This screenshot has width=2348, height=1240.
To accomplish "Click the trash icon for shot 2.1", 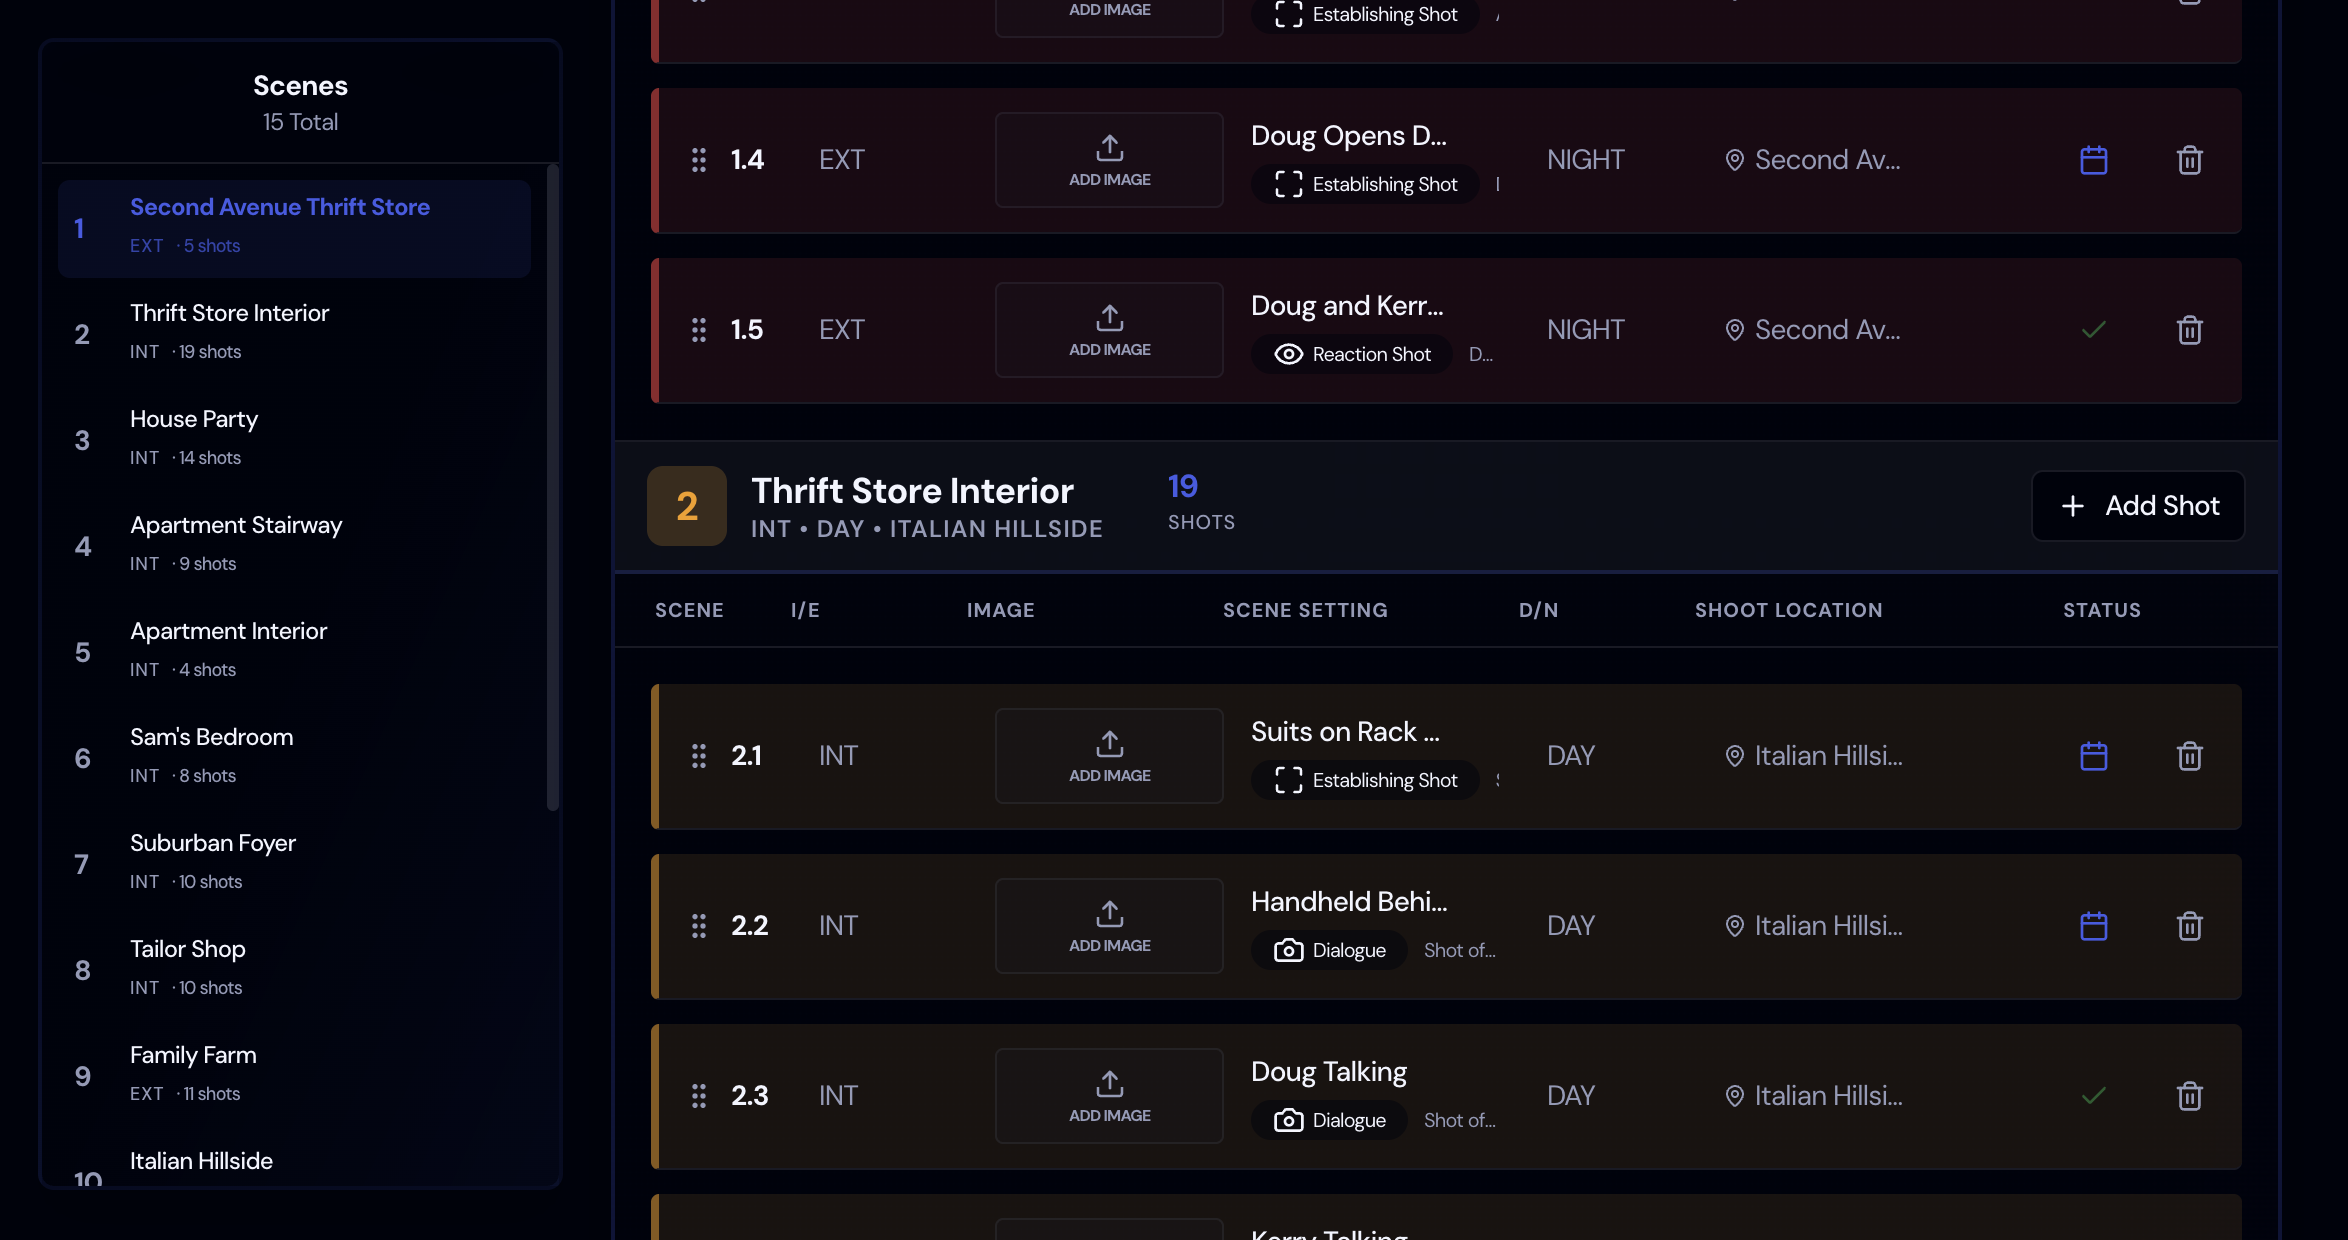I will coord(2189,756).
